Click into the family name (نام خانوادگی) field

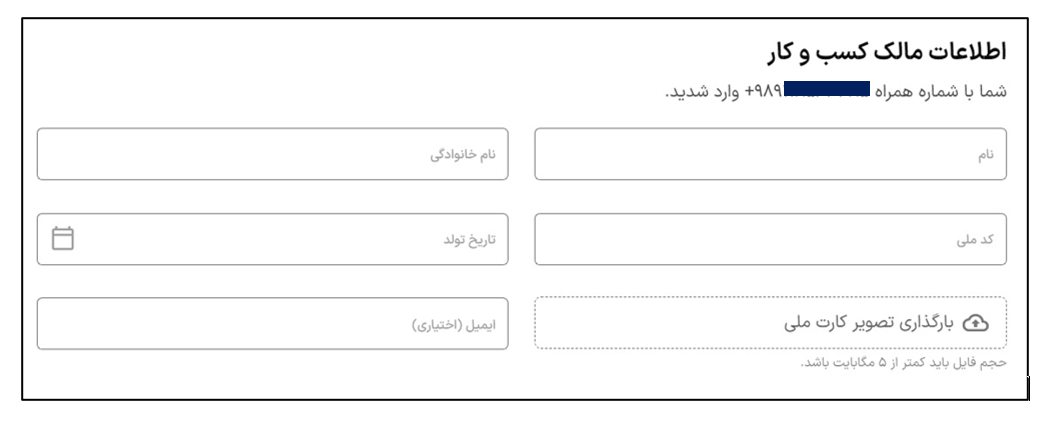pyautogui.click(x=272, y=154)
